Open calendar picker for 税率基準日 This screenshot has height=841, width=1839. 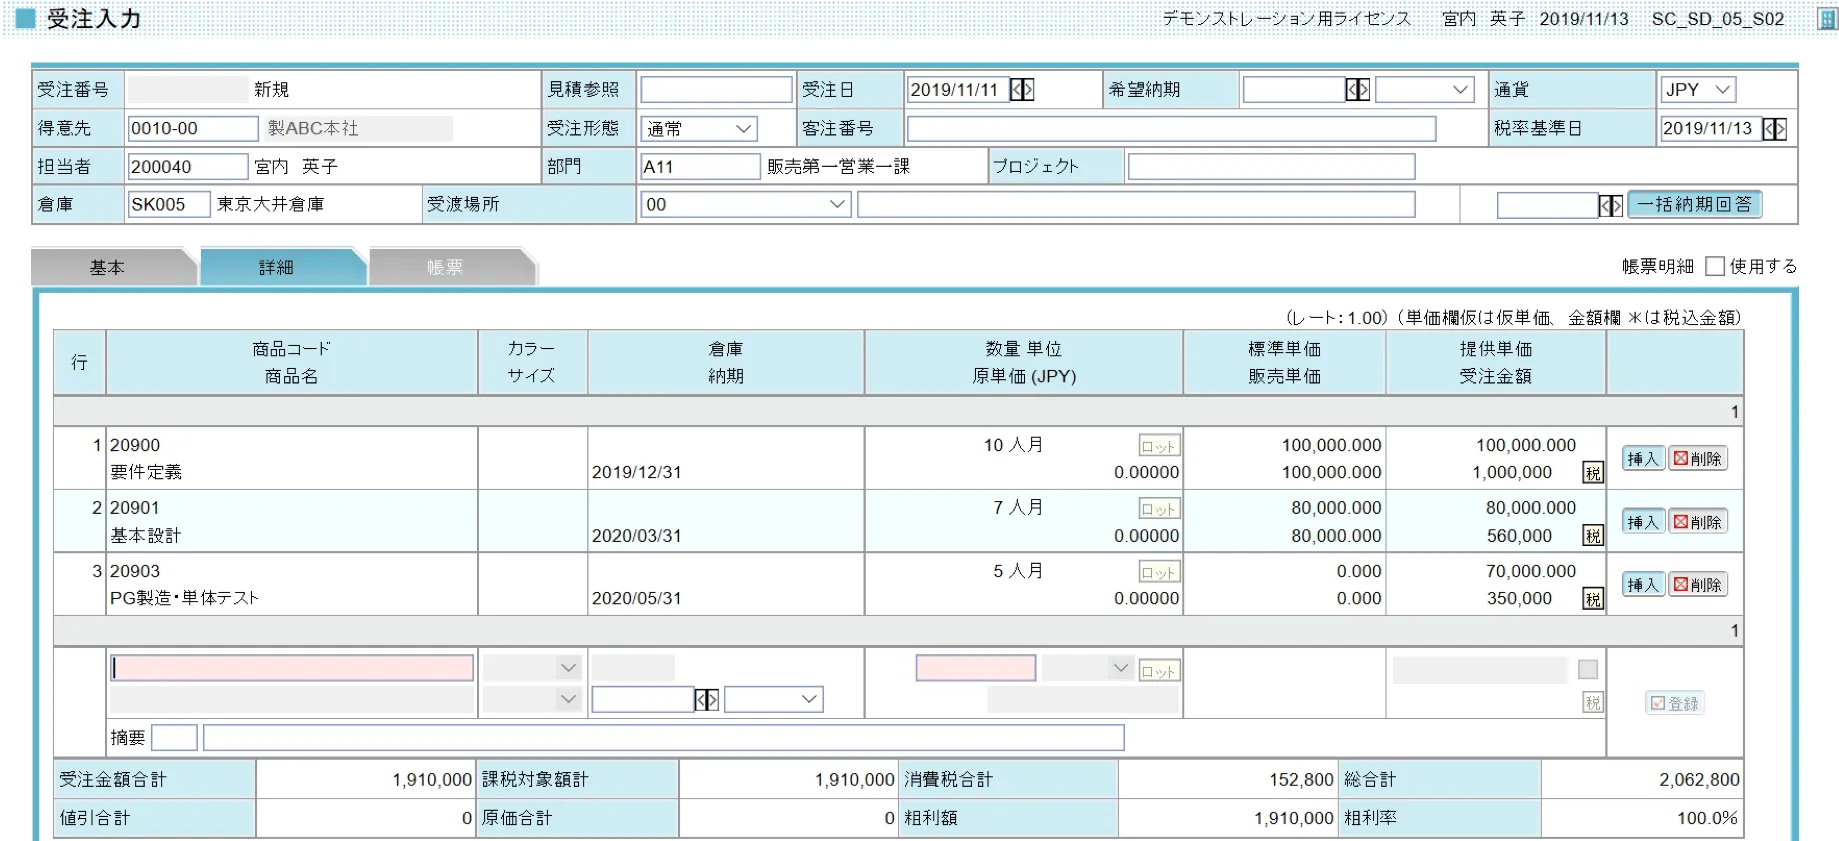click(1774, 129)
